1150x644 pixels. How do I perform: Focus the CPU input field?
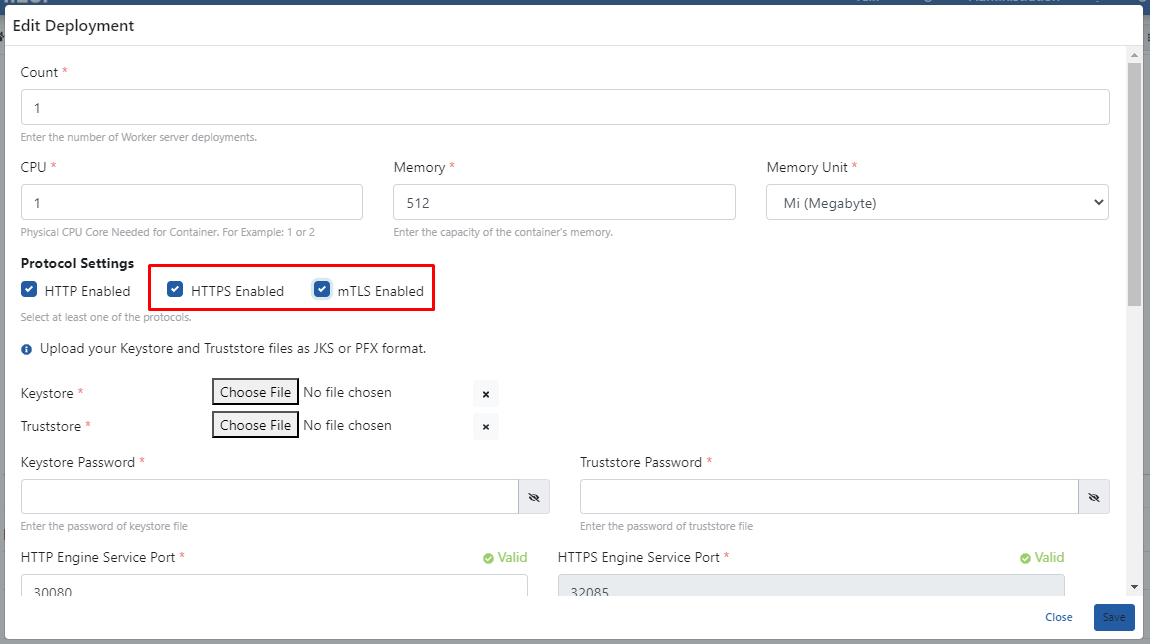click(x=191, y=203)
